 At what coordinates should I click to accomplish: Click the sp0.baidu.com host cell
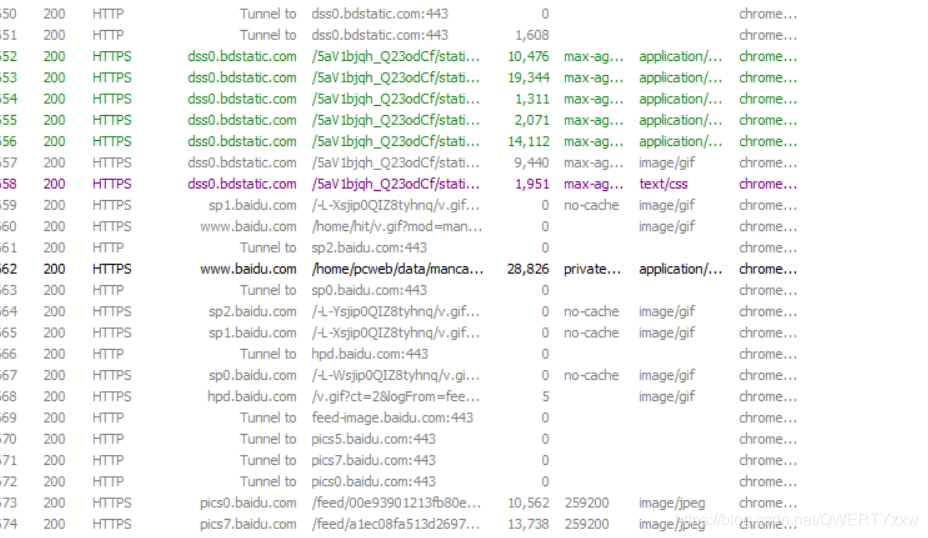point(252,376)
